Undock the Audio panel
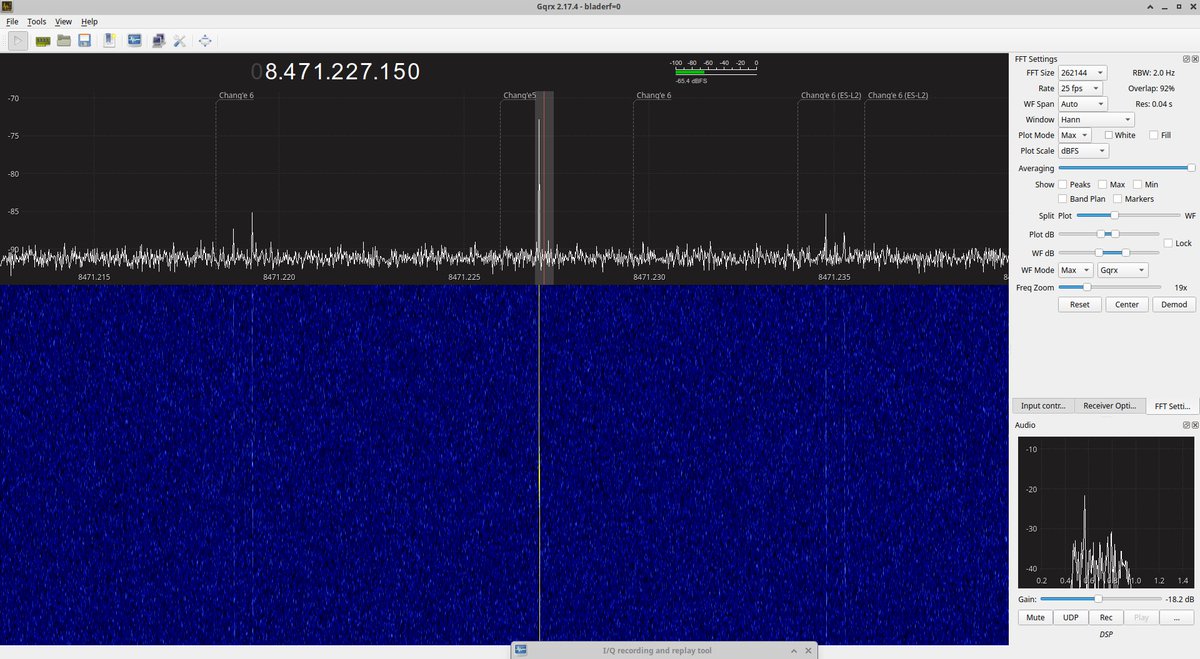This screenshot has height=659, width=1200. (1184, 425)
